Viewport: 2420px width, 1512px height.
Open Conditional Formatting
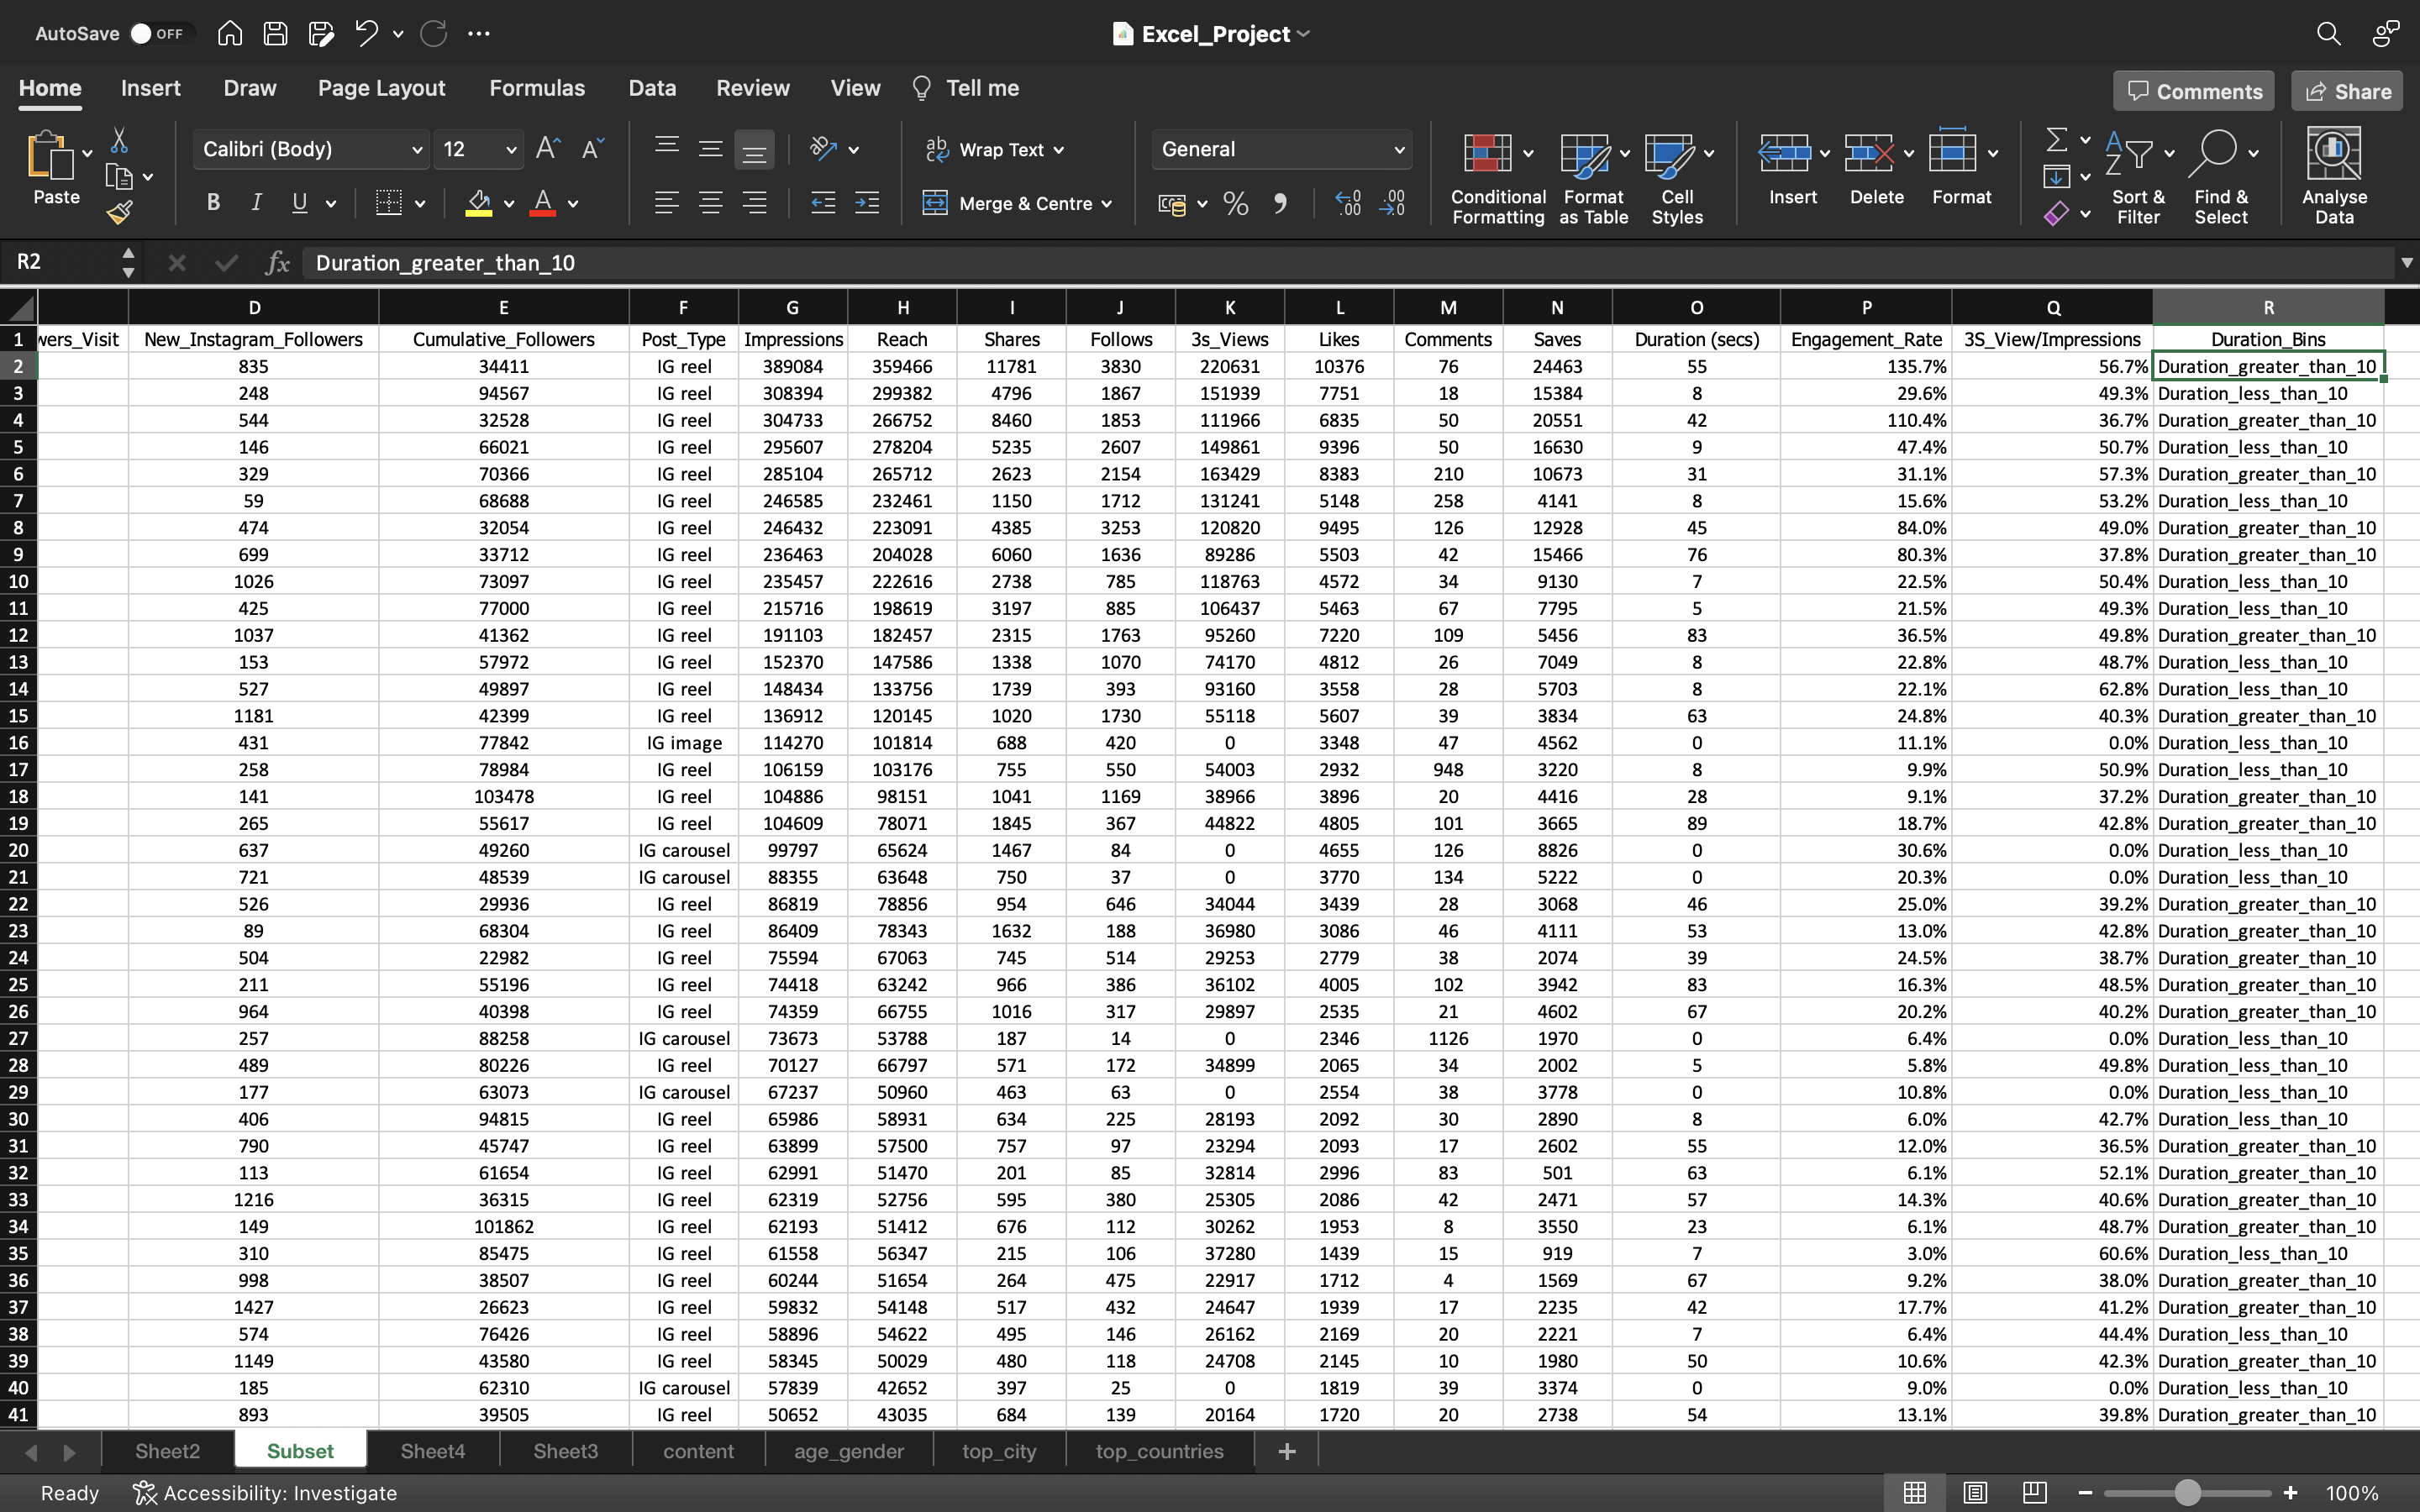pos(1497,177)
